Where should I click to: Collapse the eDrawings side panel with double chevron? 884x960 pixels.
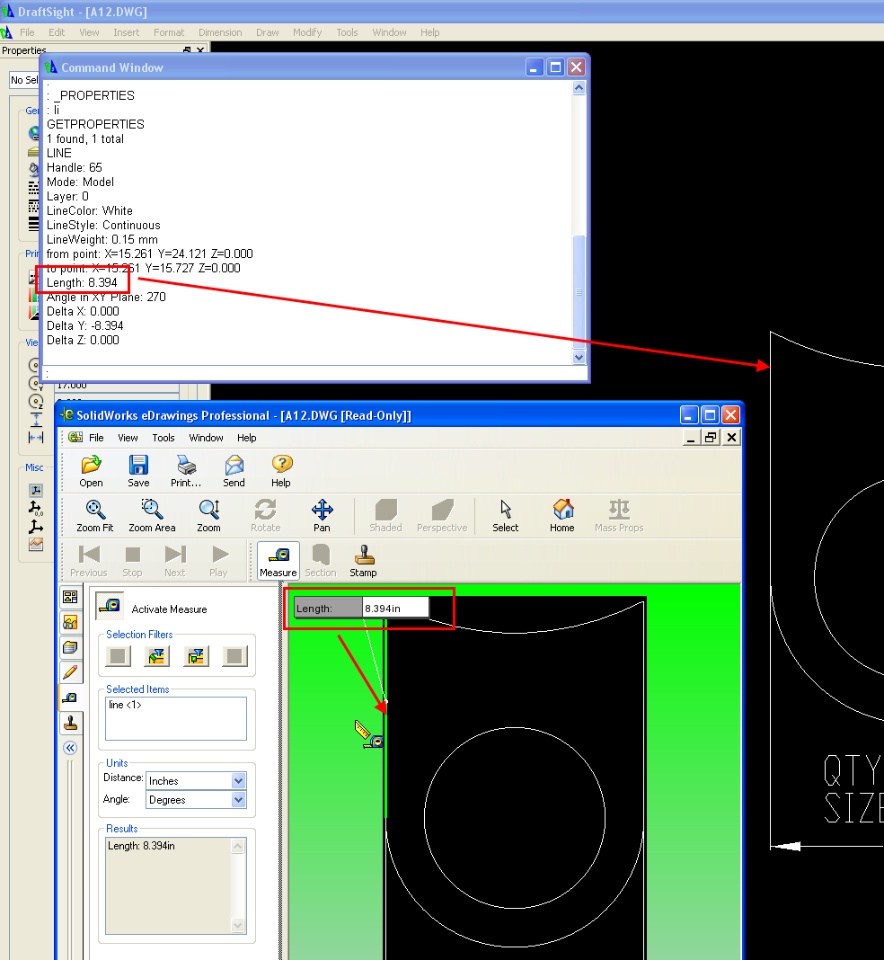click(70, 748)
